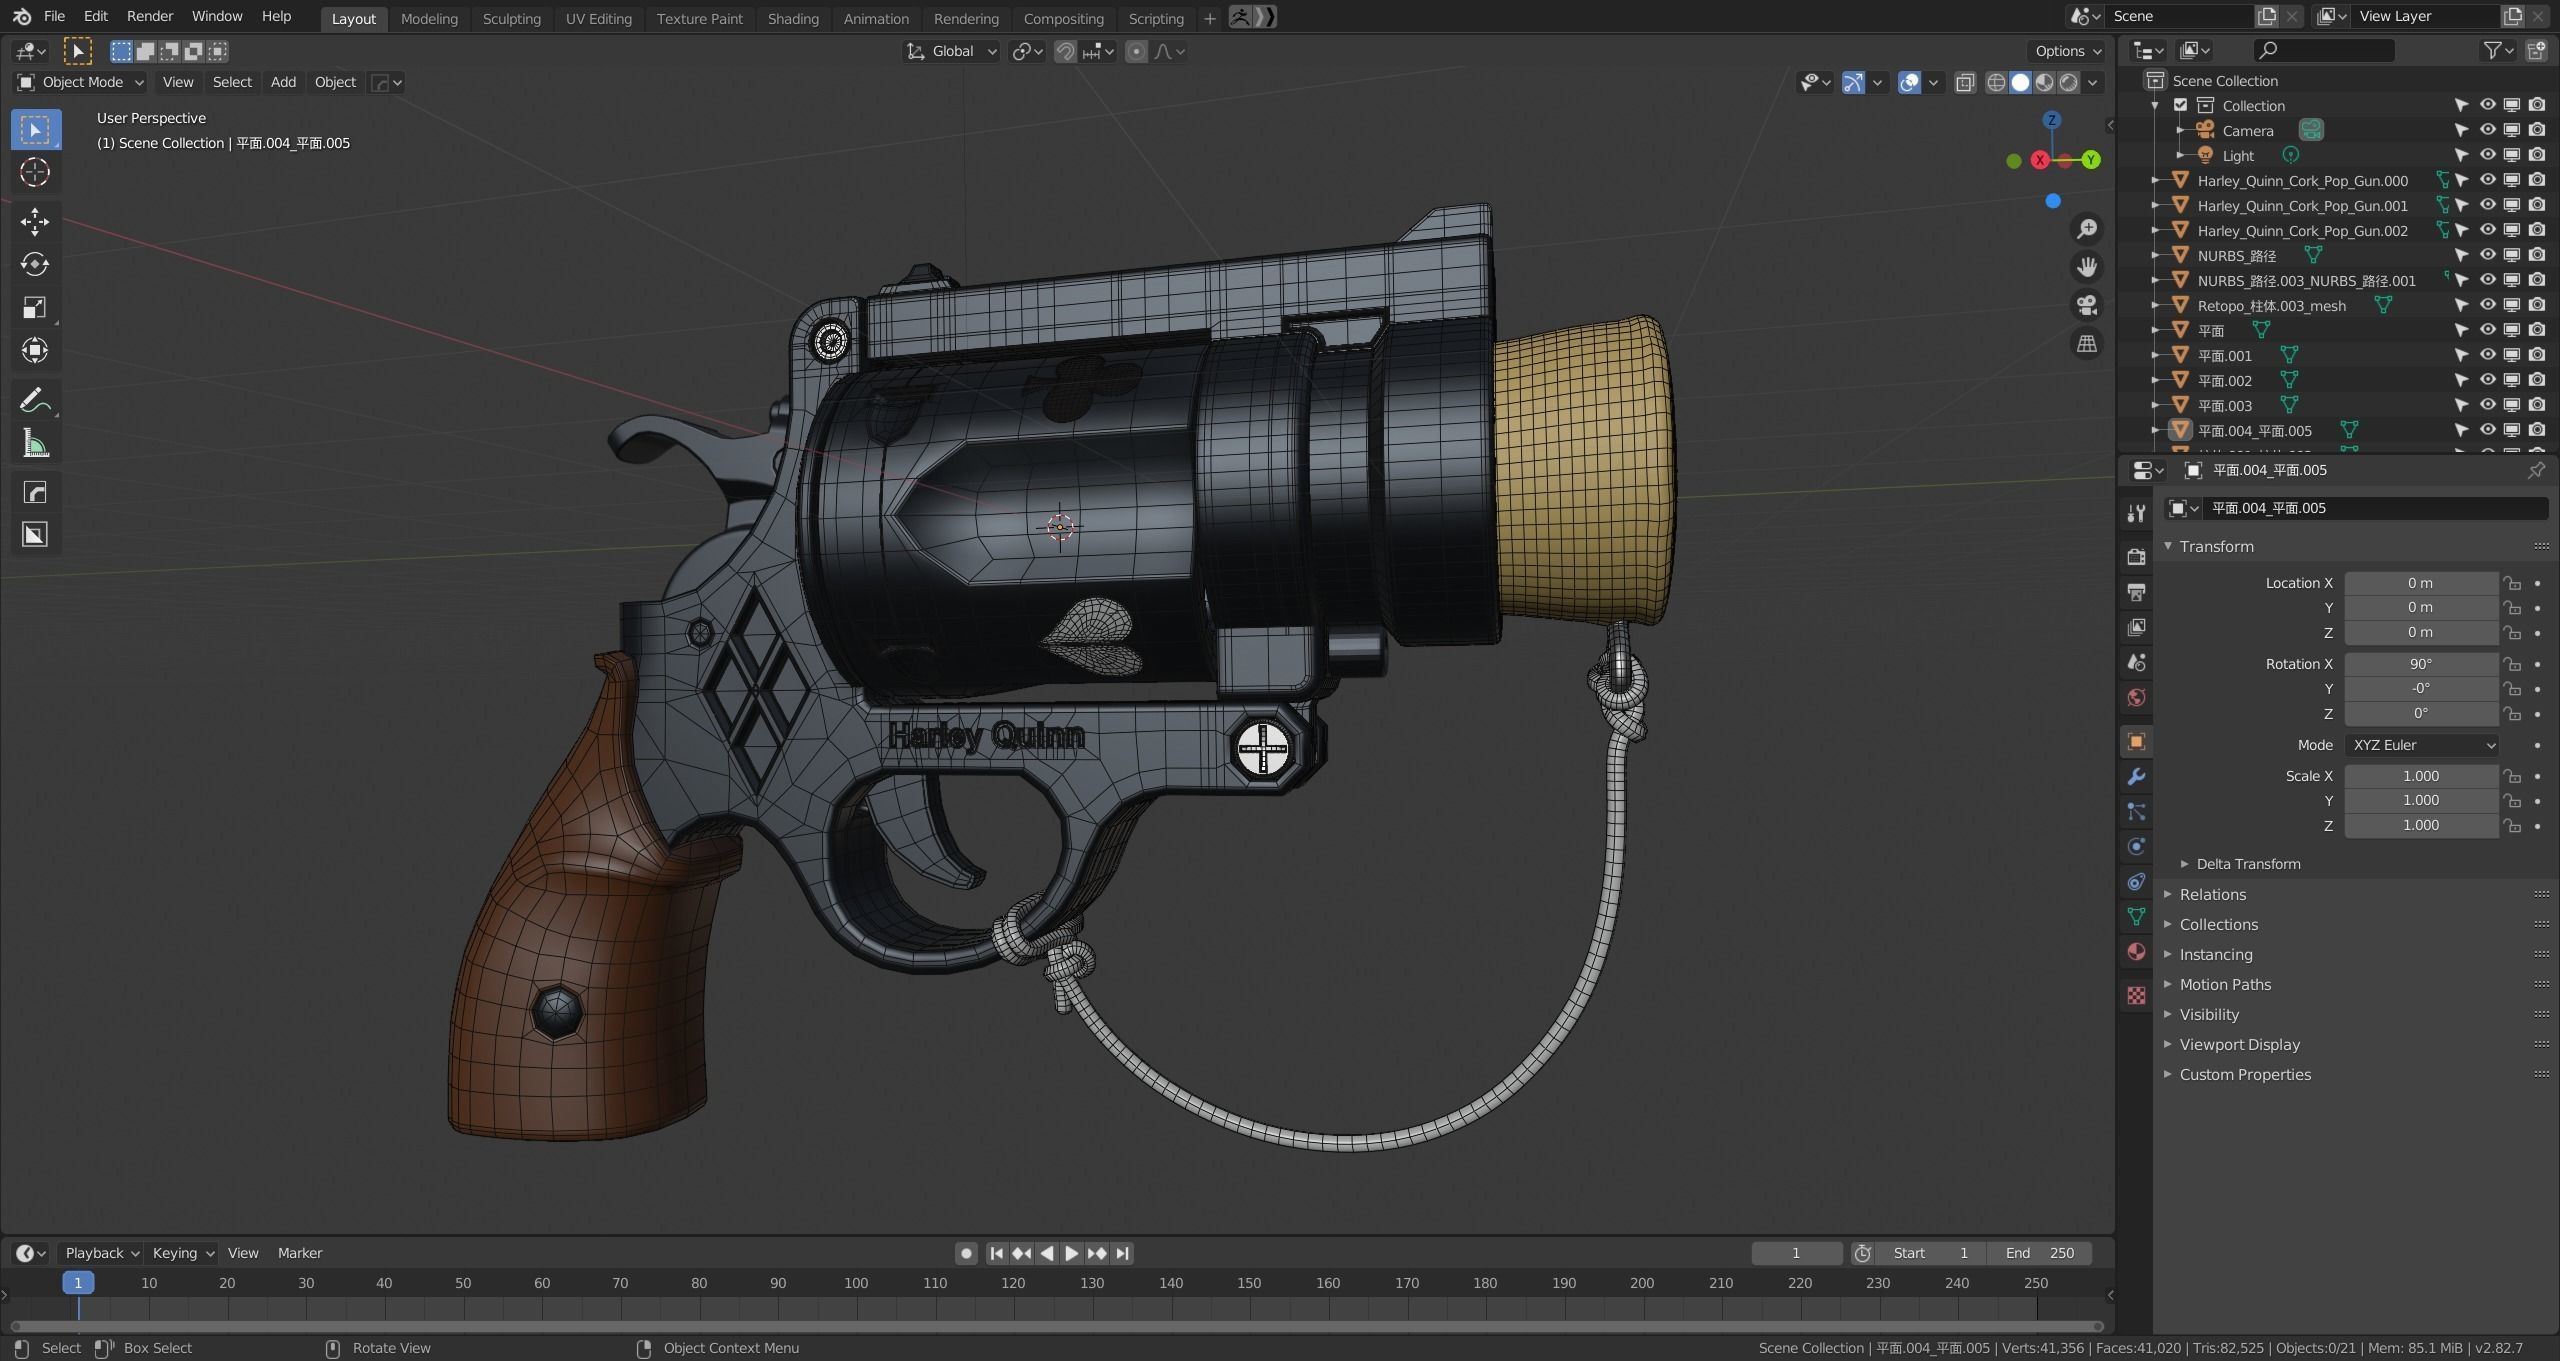The height and width of the screenshot is (1361, 2560).
Task: Open the File menu
Action: click(54, 17)
